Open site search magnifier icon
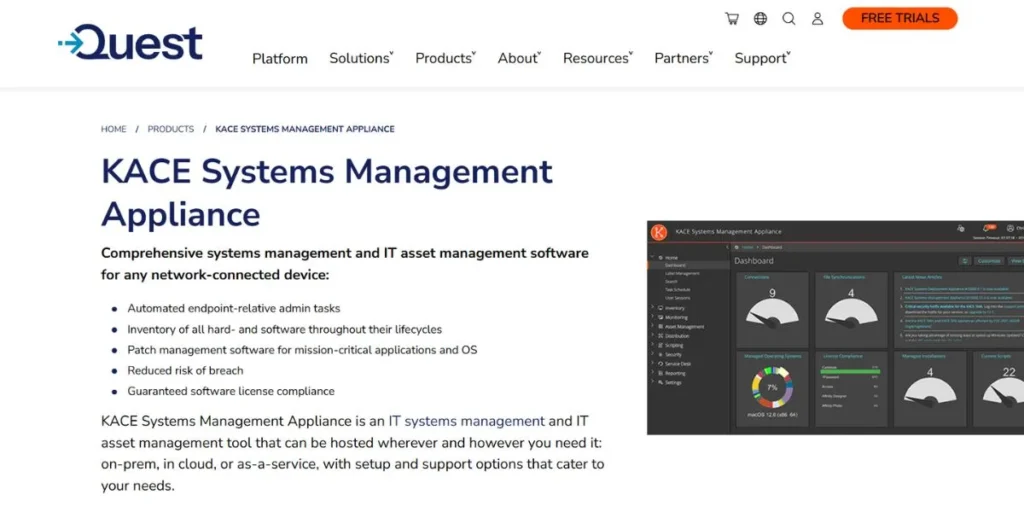1024x512 pixels. tap(789, 18)
